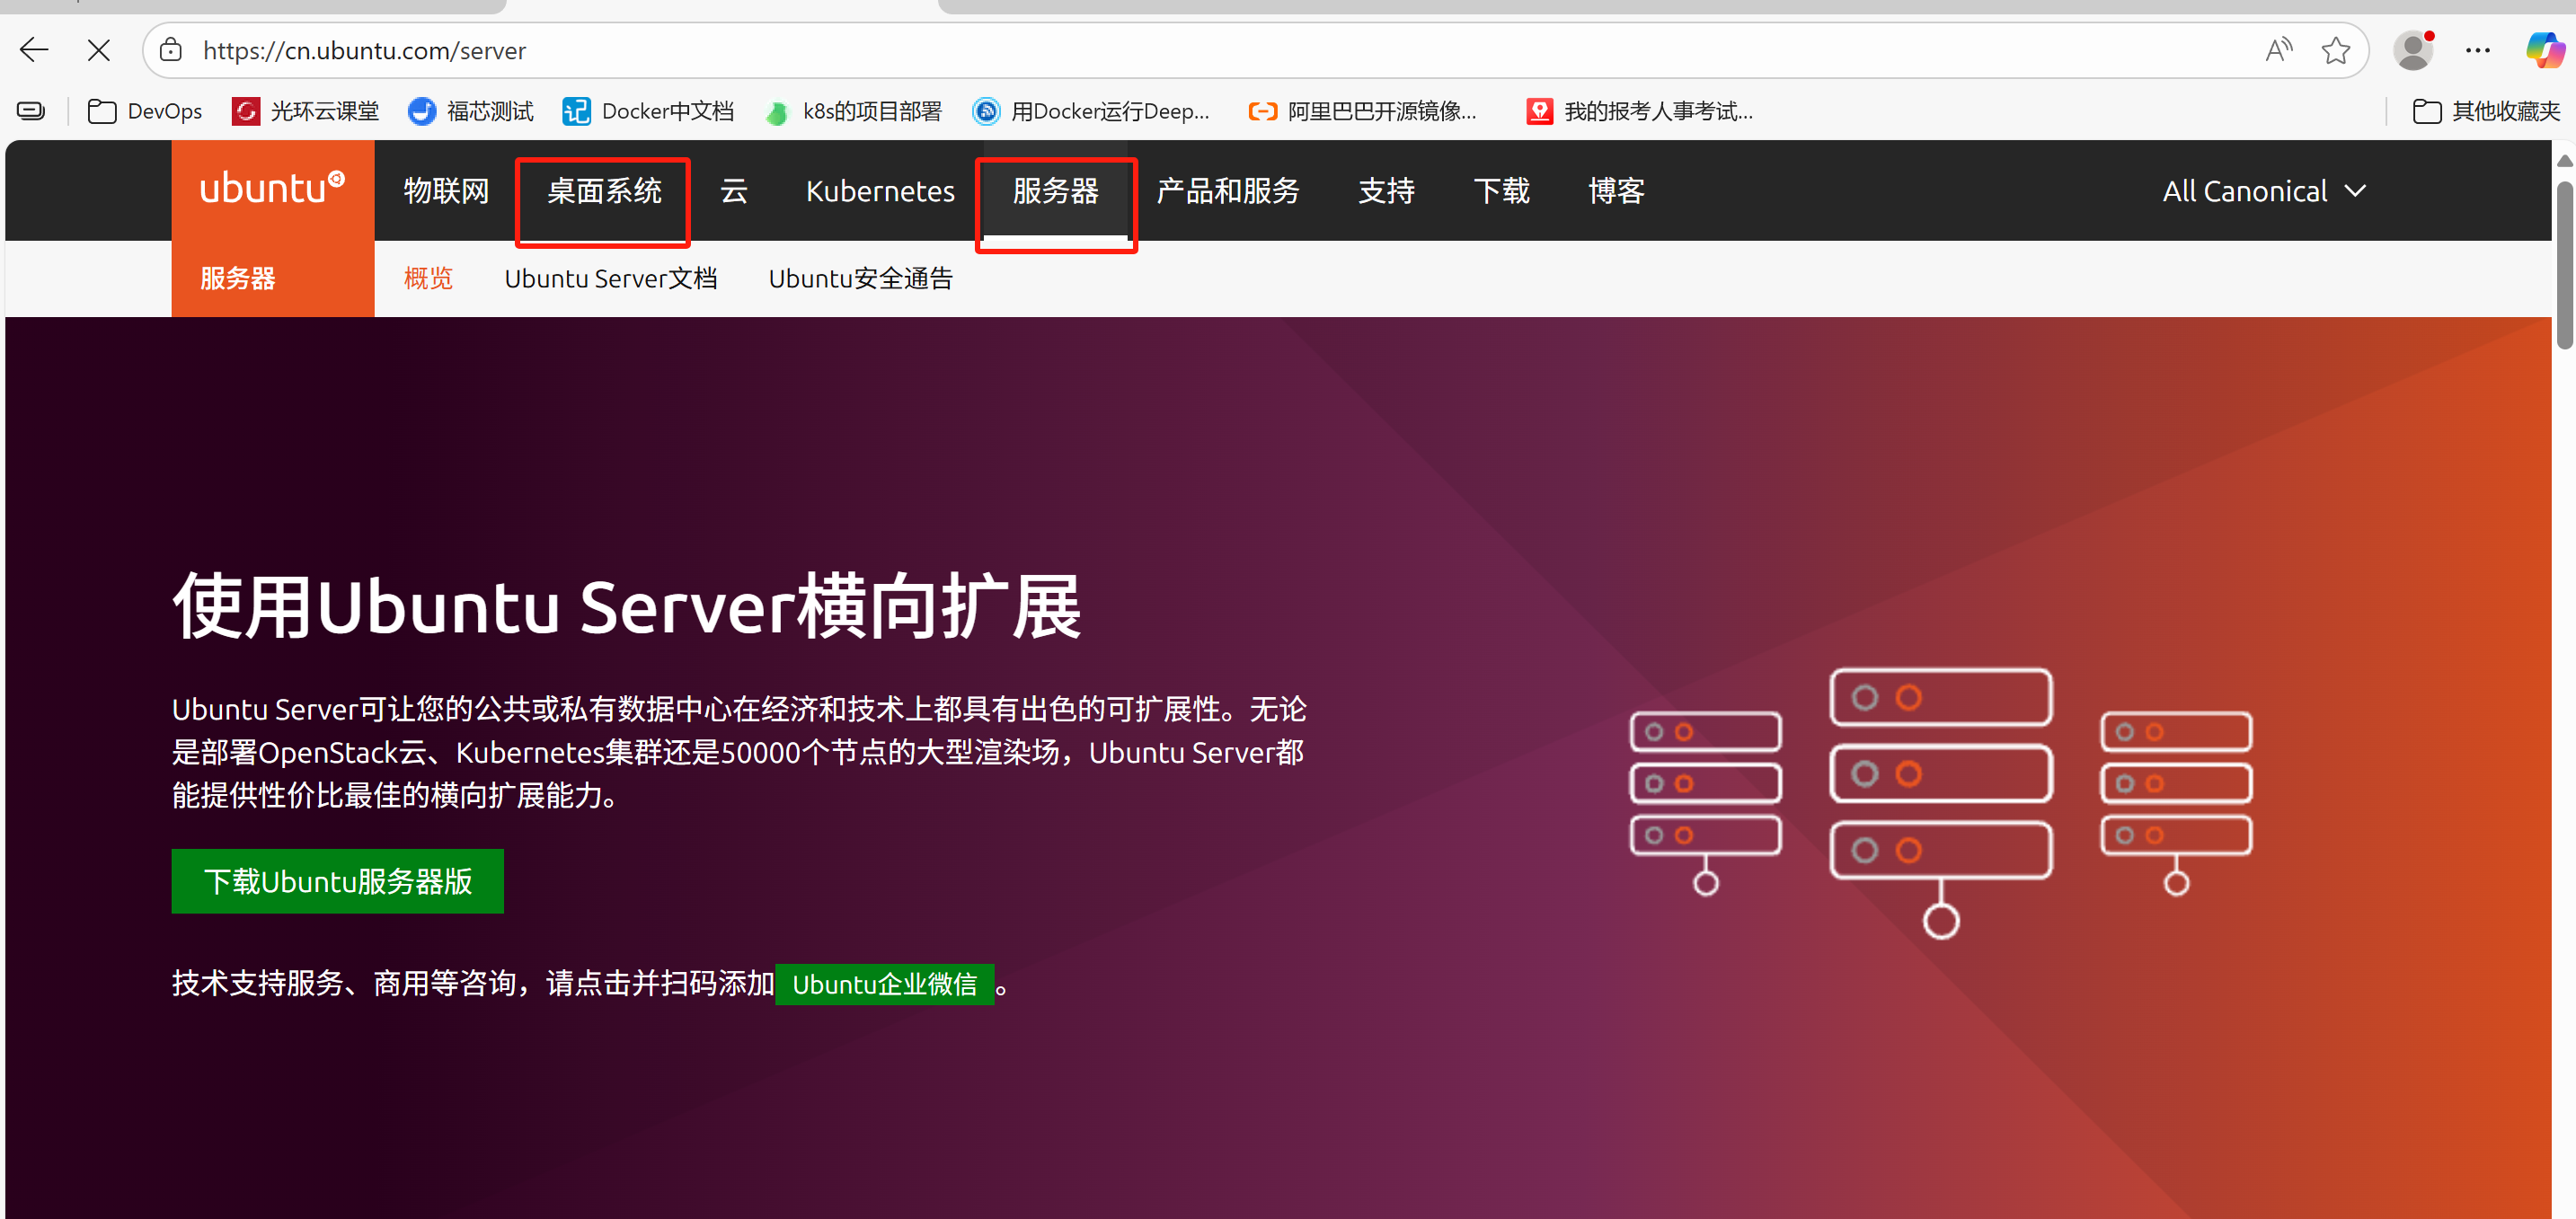
Task: Open Copilot in the browser toolbar
Action: pos(2541,50)
